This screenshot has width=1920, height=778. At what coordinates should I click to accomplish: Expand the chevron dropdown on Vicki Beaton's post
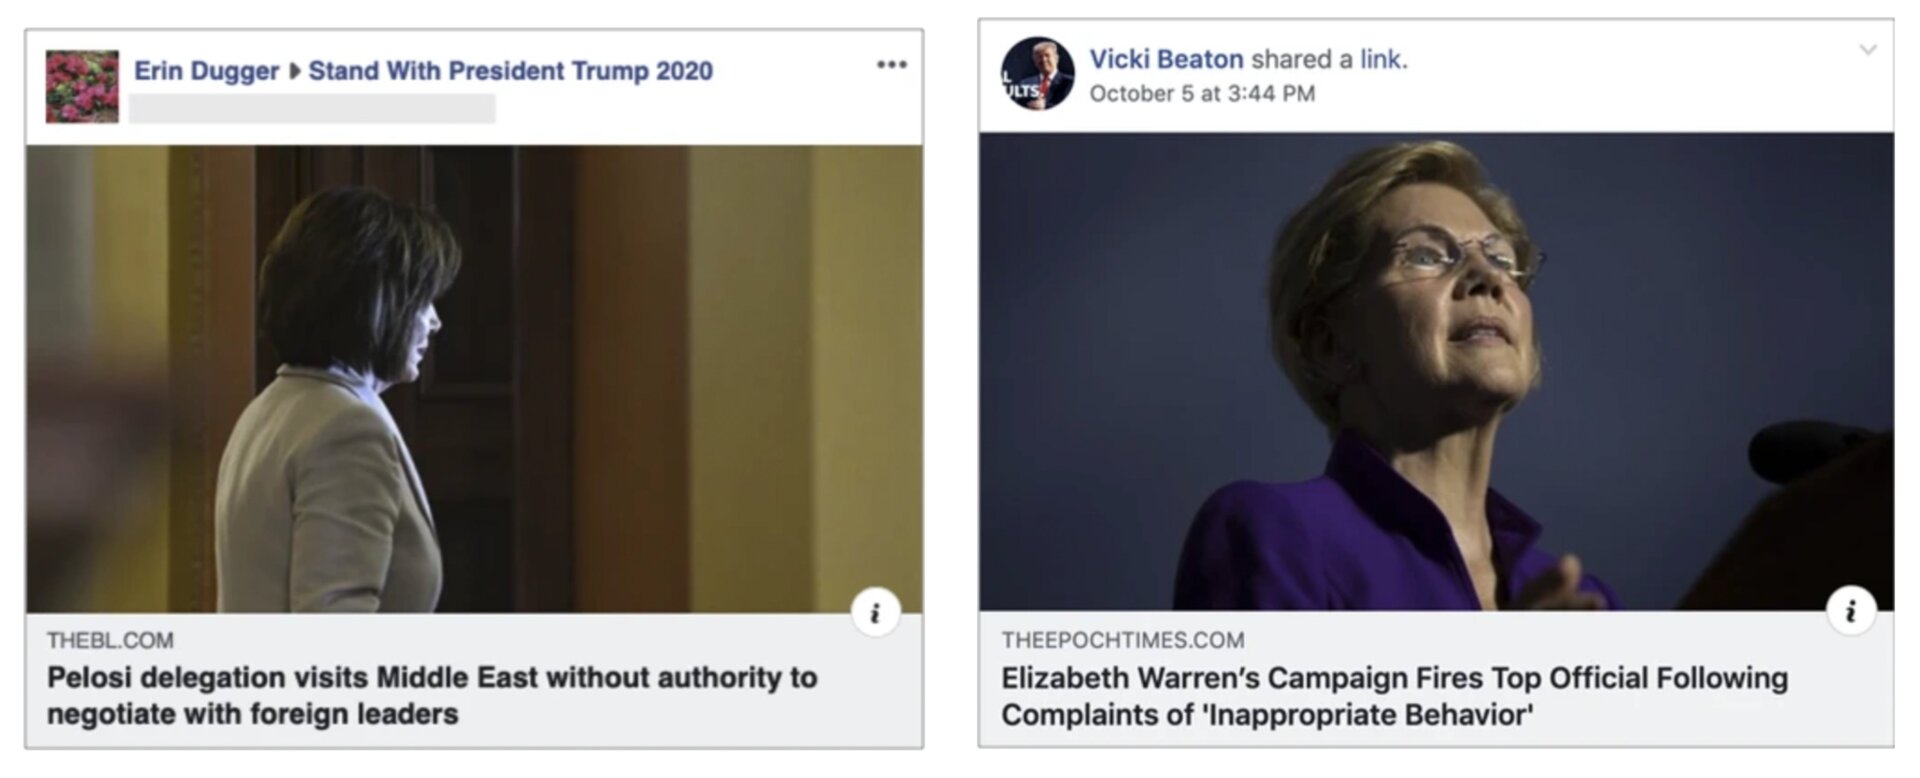pyautogui.click(x=1867, y=50)
